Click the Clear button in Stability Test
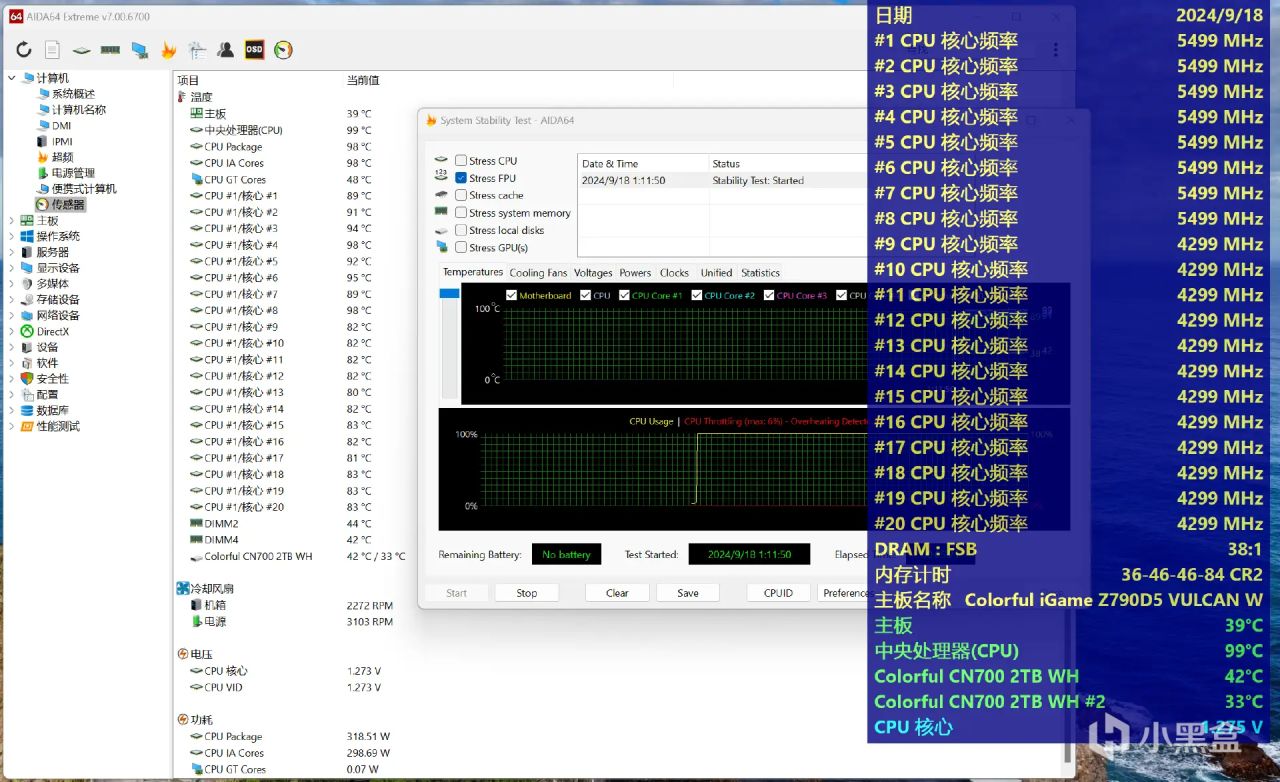This screenshot has width=1280, height=782. [617, 593]
